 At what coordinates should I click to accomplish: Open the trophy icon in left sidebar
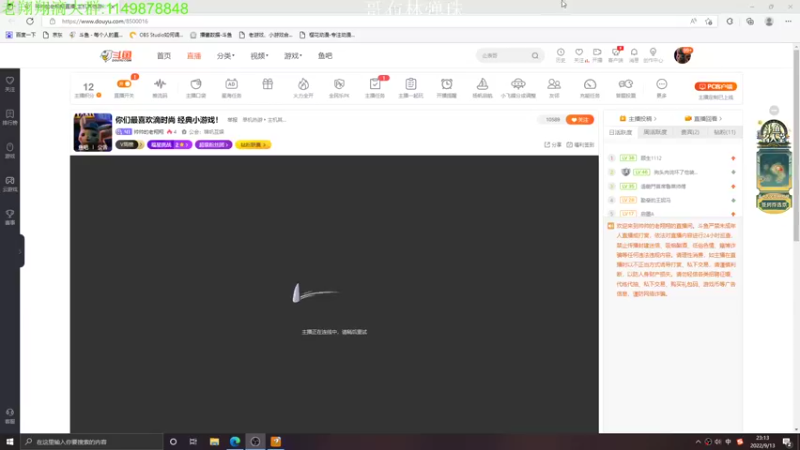(x=10, y=214)
